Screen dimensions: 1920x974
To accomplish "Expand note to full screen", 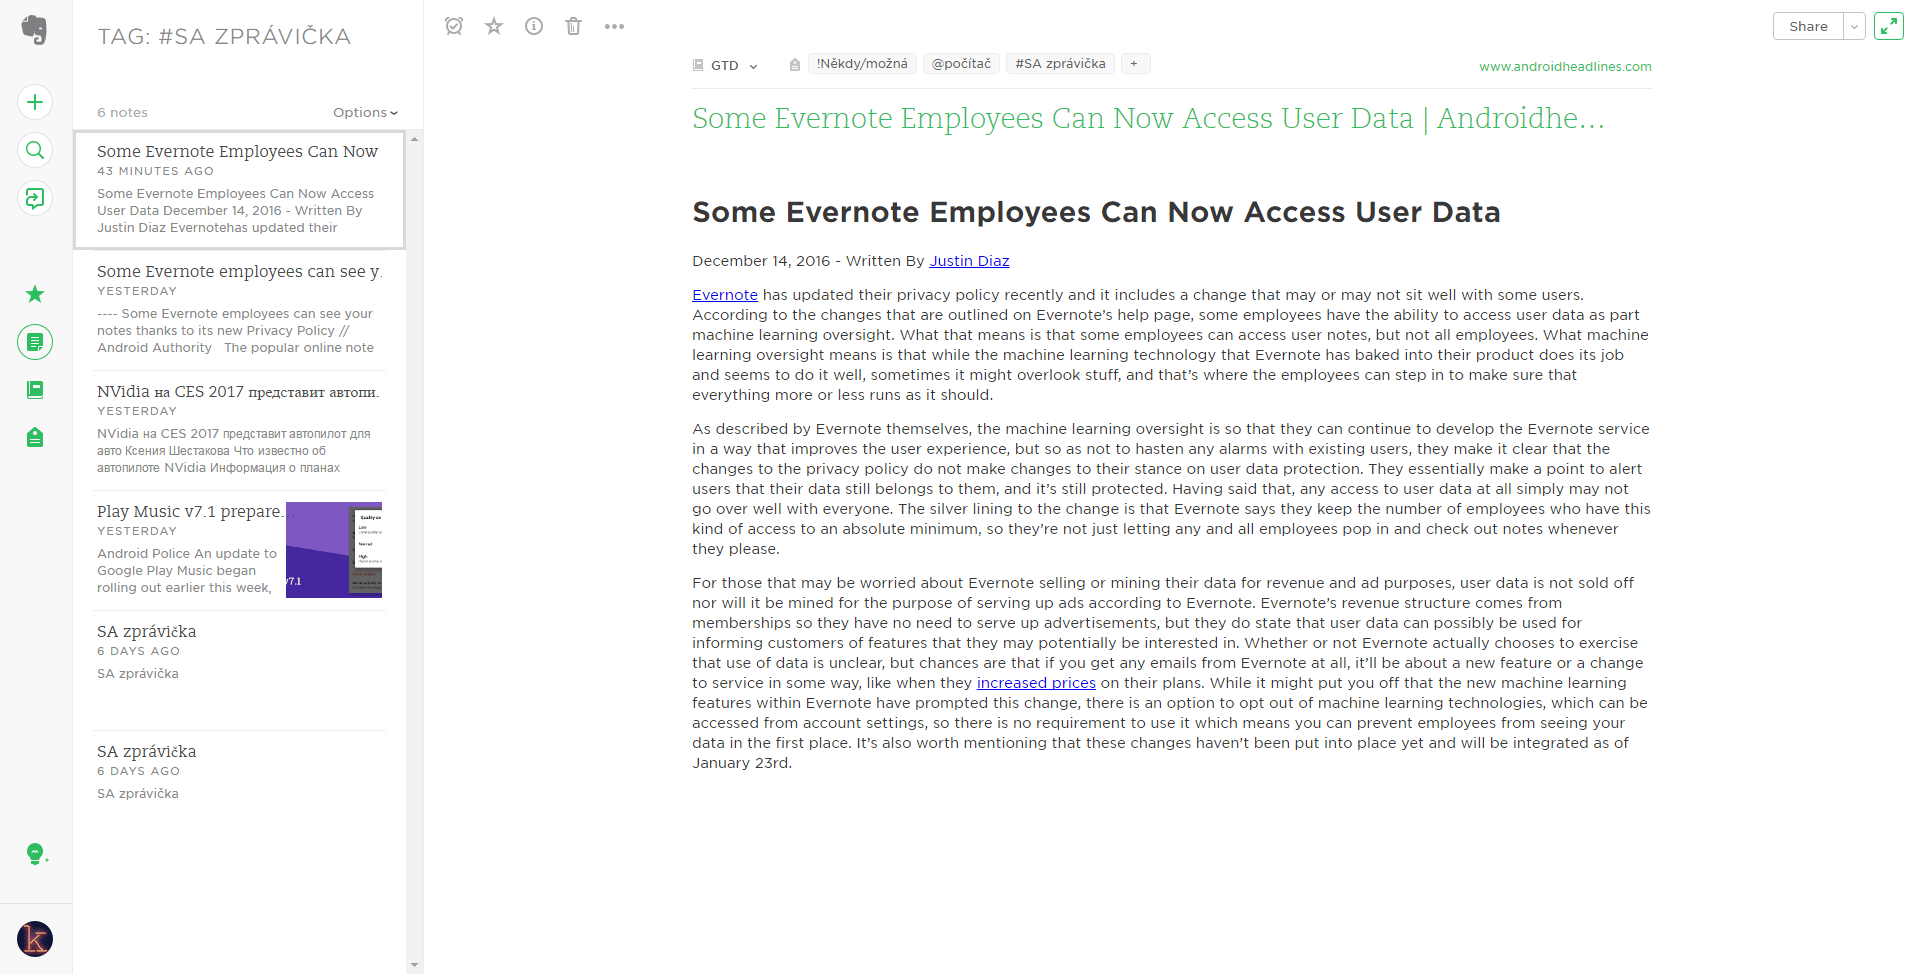I will point(1889,26).
